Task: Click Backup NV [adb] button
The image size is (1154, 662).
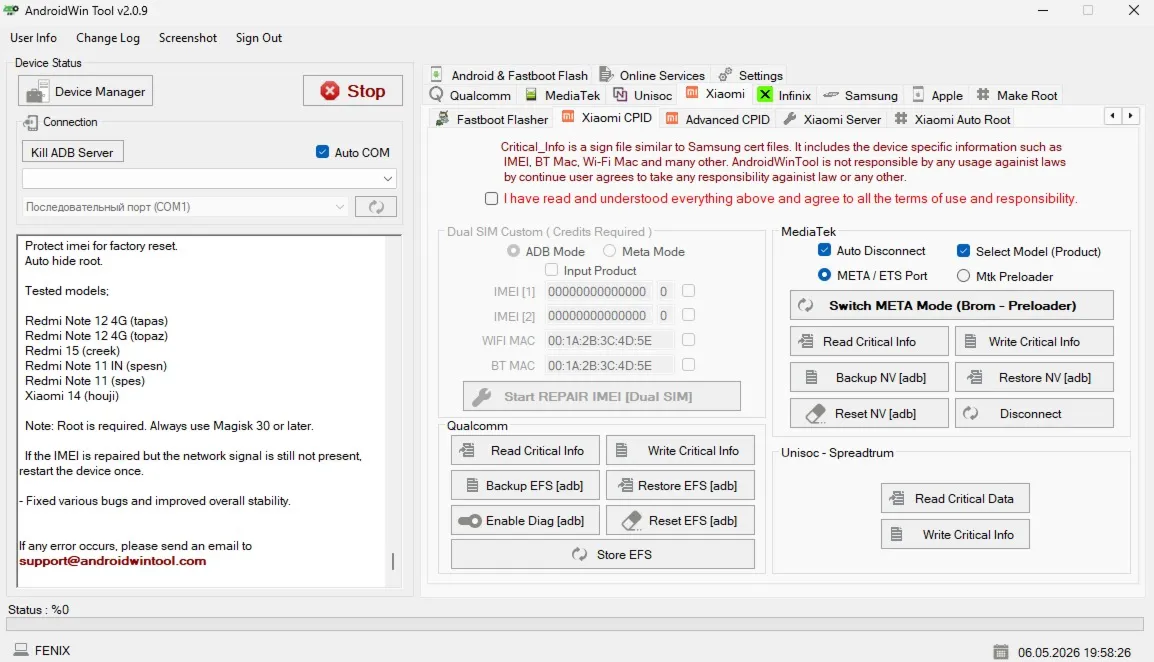Action: pyautogui.click(x=869, y=378)
